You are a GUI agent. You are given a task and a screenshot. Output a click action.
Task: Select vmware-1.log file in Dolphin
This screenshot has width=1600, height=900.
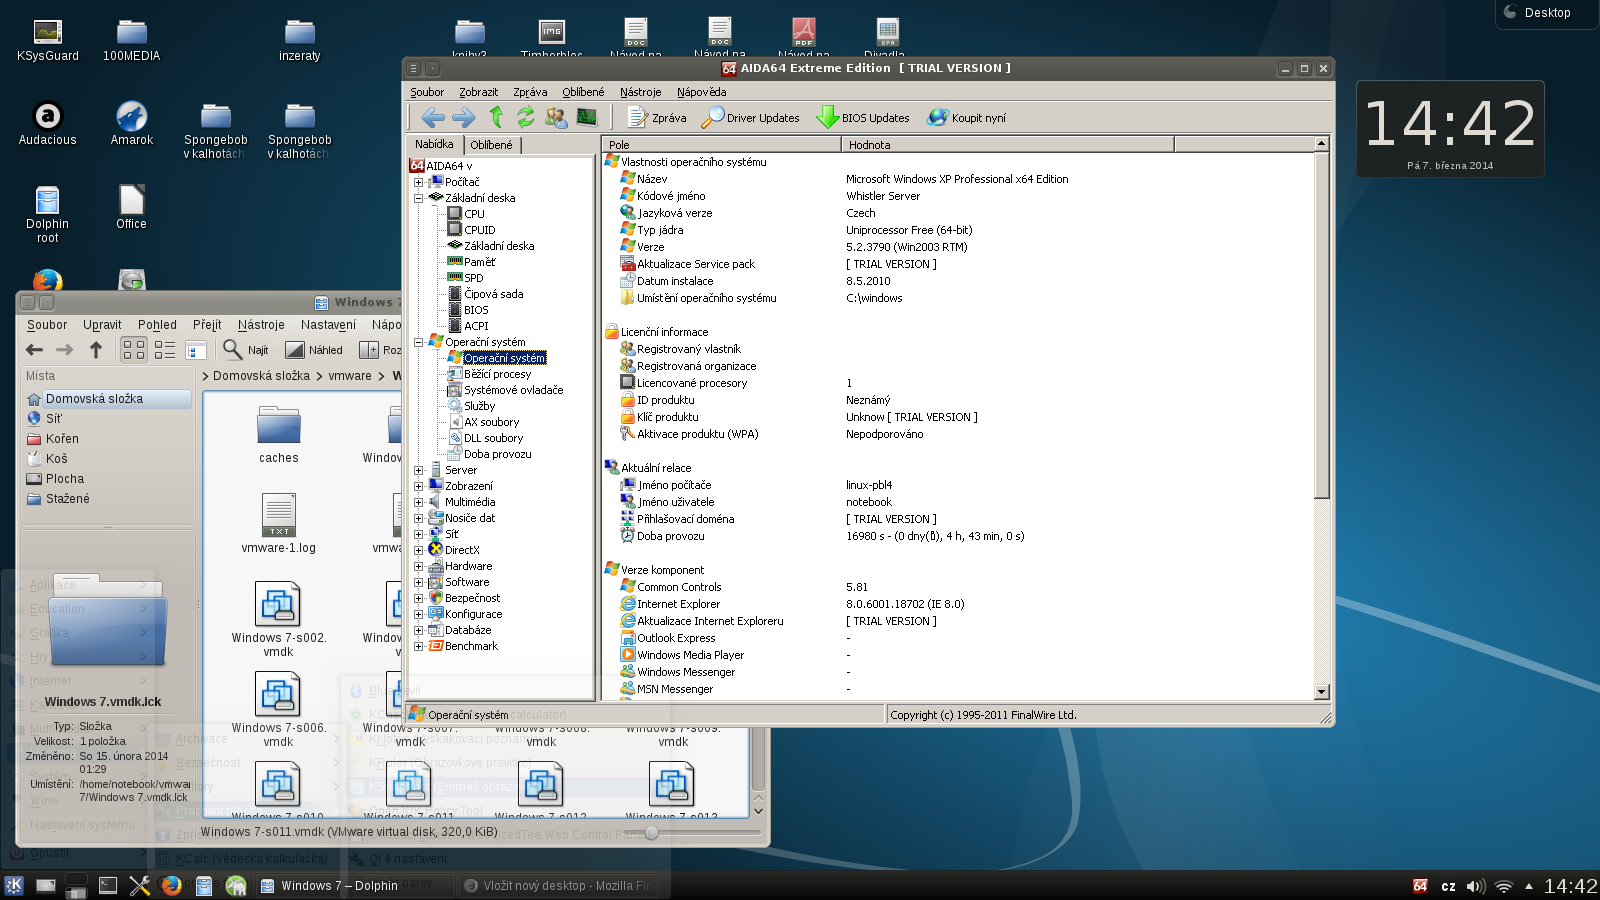pyautogui.click(x=278, y=523)
